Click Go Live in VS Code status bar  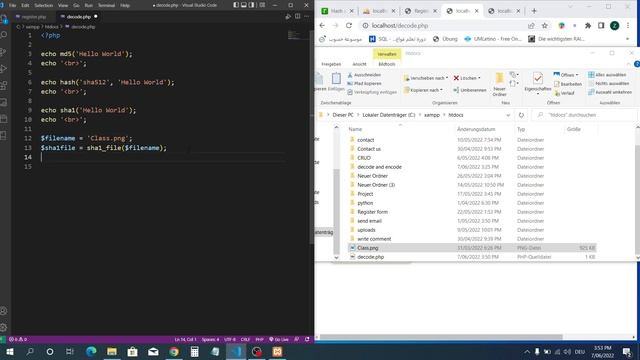click(279, 339)
